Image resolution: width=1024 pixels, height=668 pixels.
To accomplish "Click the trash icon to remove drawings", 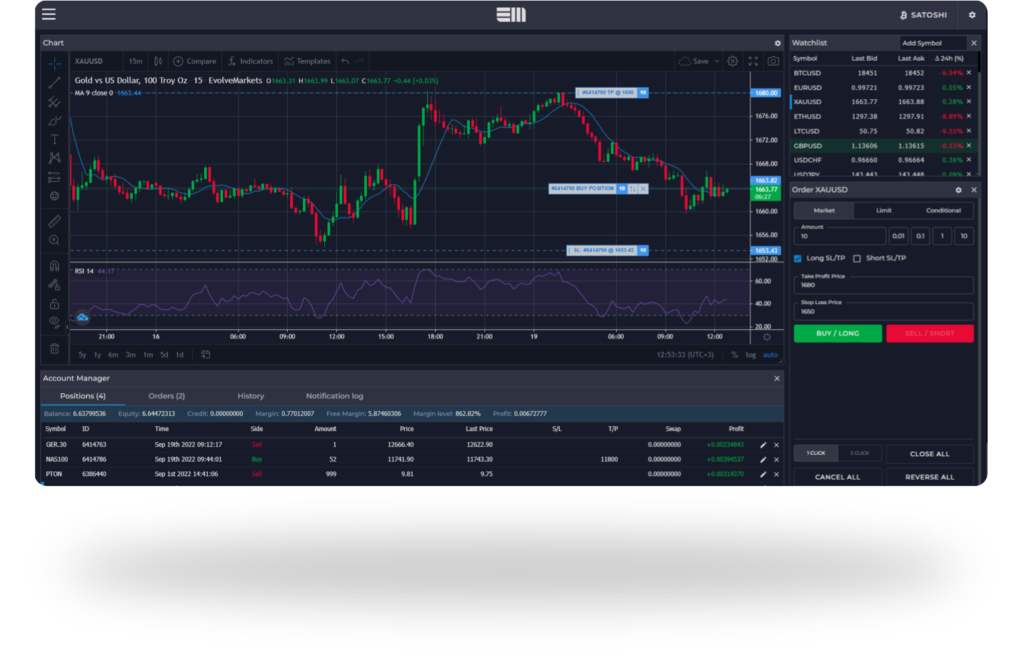I will [x=54, y=348].
